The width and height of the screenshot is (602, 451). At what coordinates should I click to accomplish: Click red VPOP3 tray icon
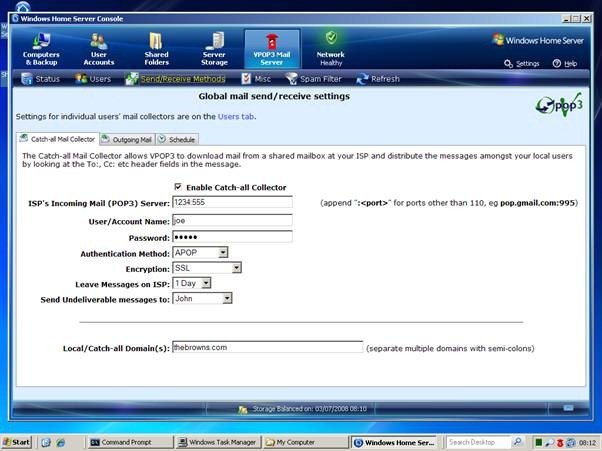(560, 443)
